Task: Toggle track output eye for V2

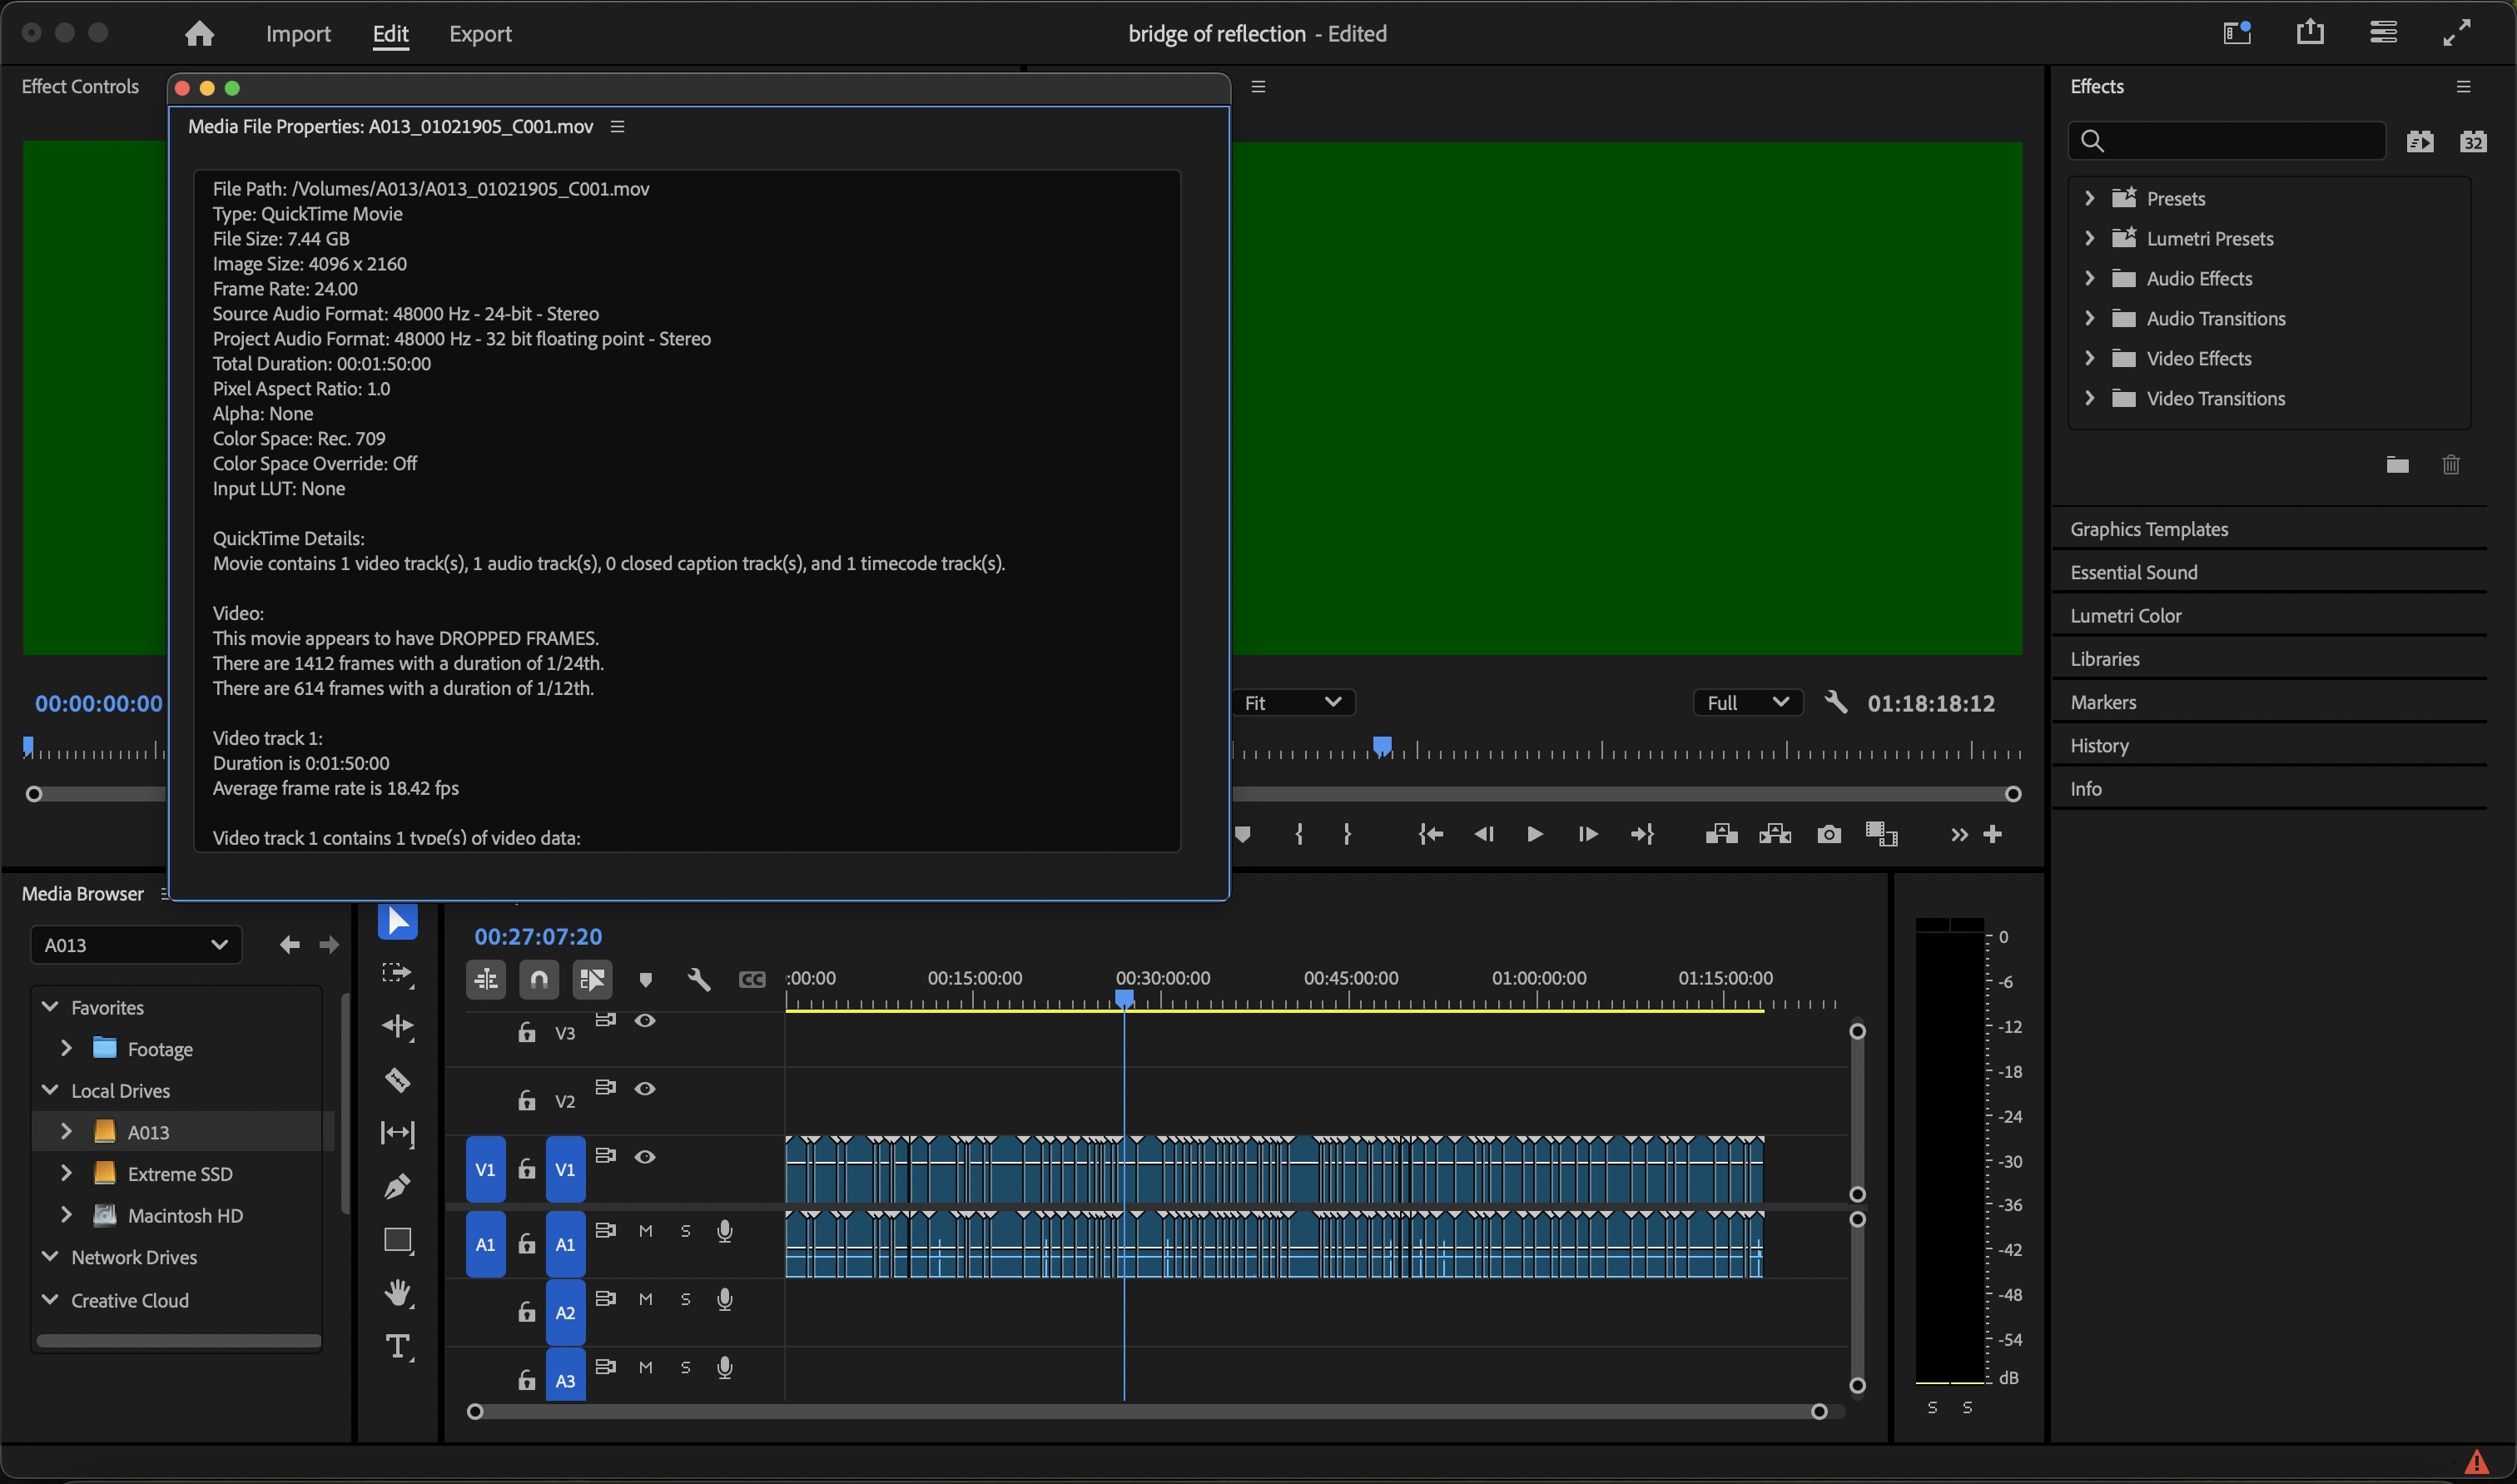Action: (645, 1088)
